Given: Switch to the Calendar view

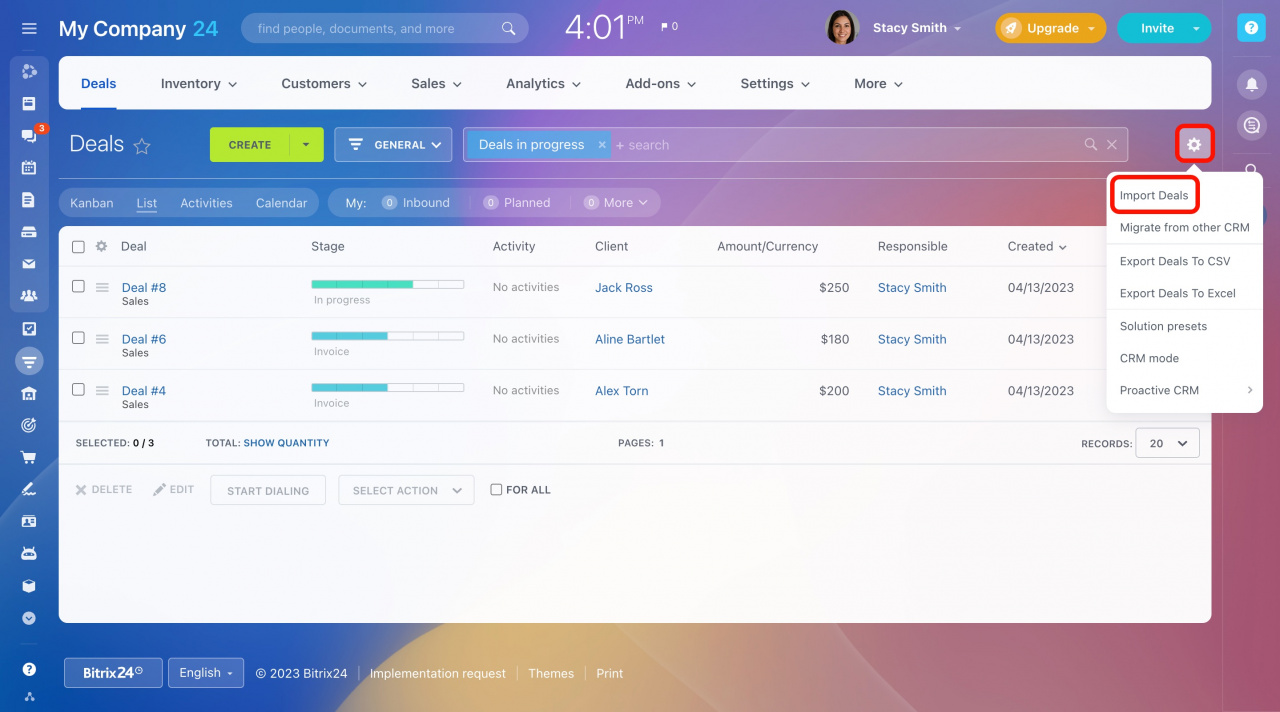Looking at the screenshot, I should (x=281, y=203).
